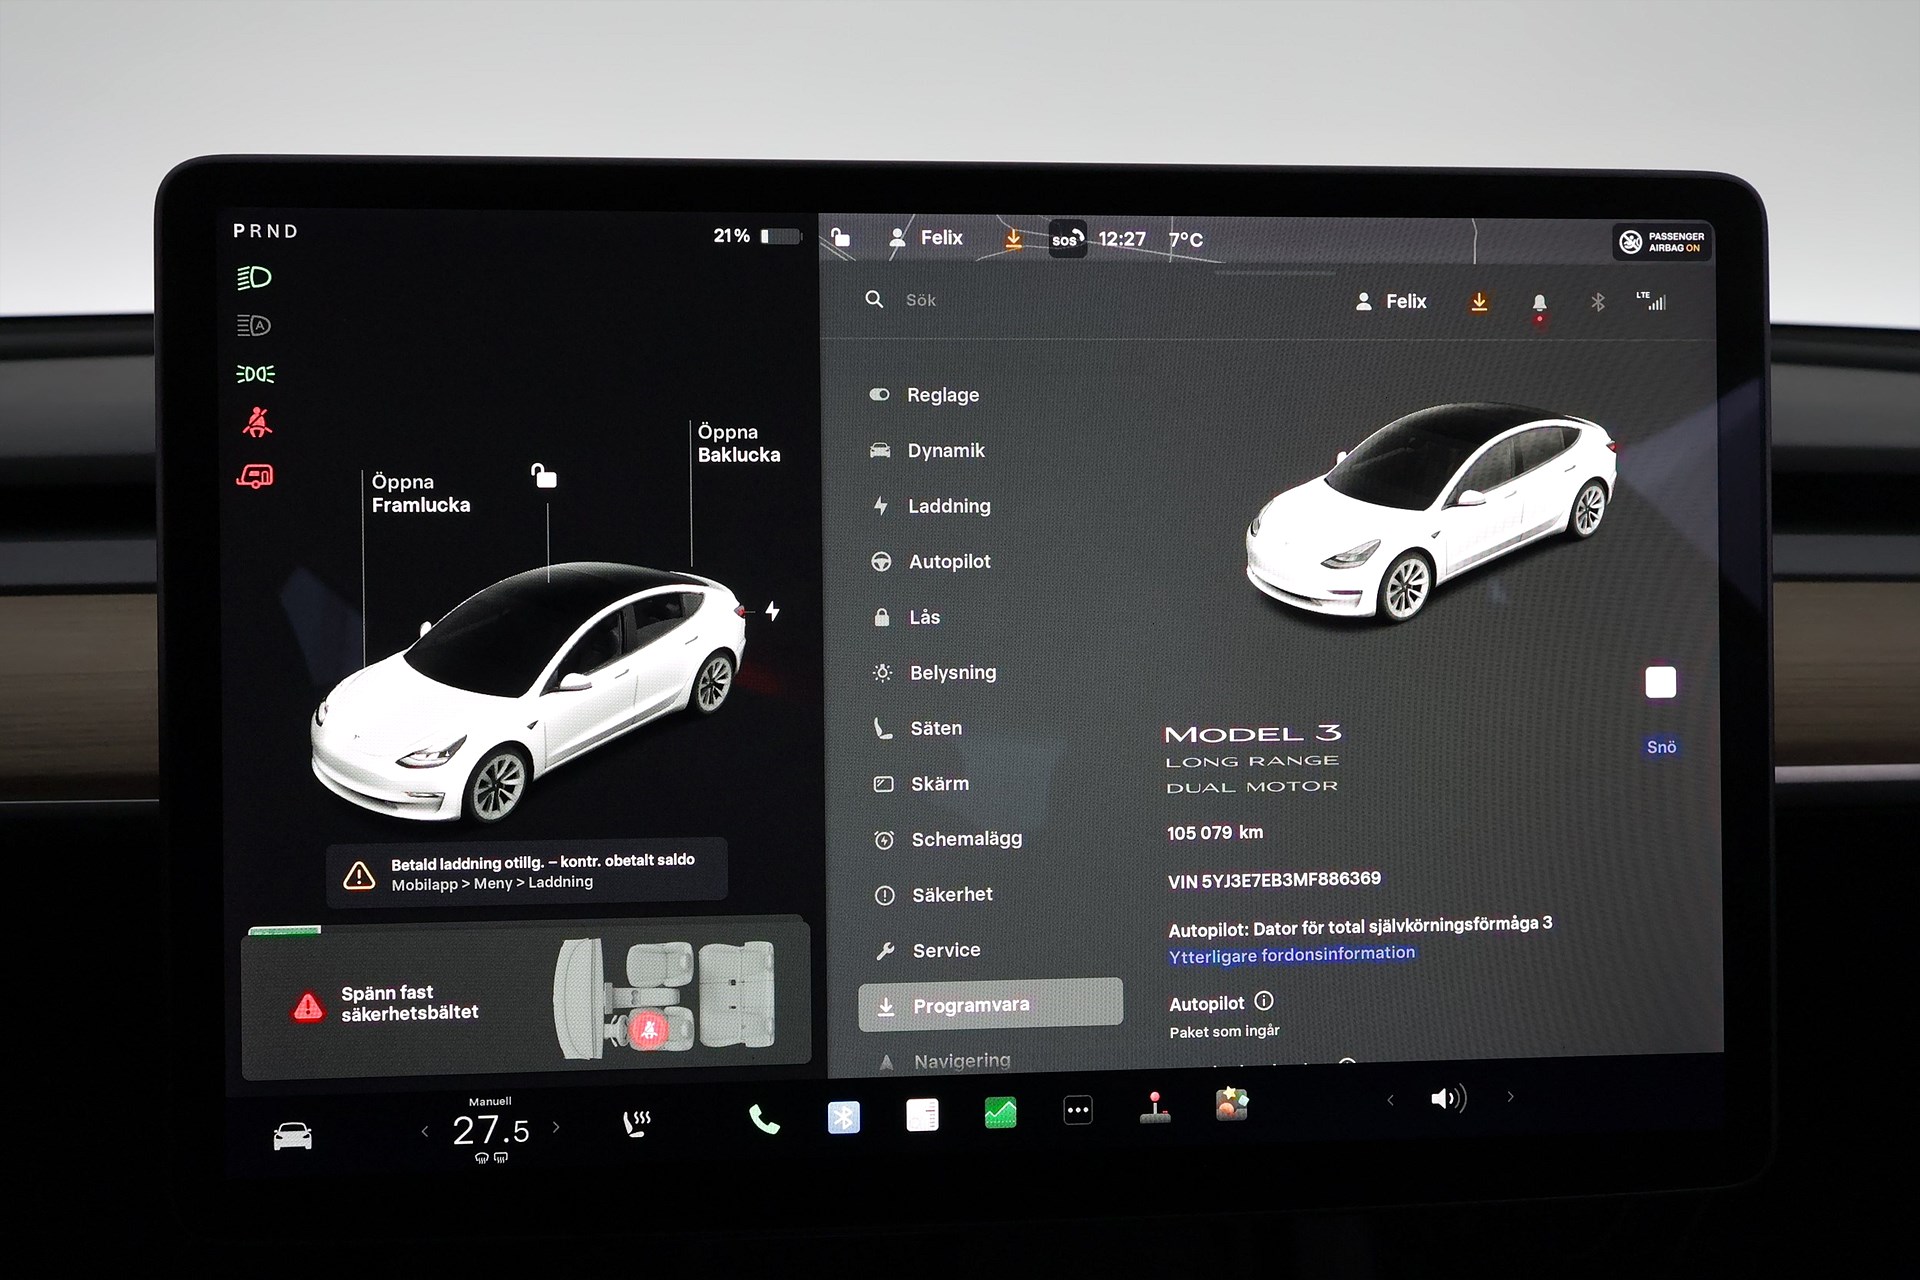The height and width of the screenshot is (1280, 1920).
Task: Open the three-dots app launcher
Action: [1077, 1110]
